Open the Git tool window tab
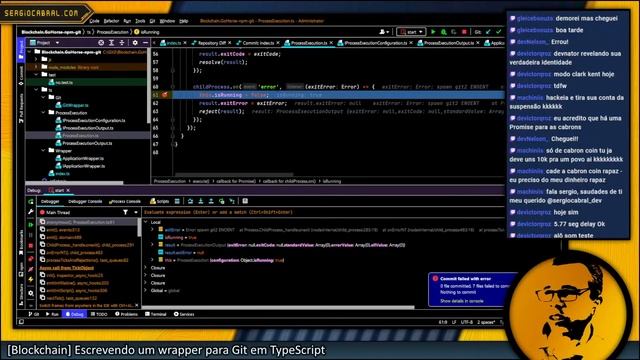The image size is (640, 360). click(34, 314)
